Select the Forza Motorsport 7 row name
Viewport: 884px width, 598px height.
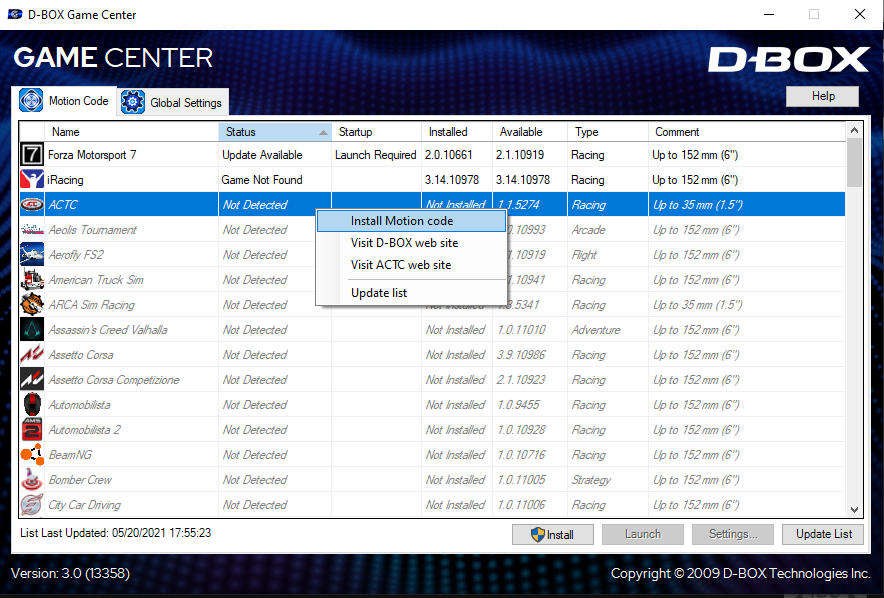[92, 155]
